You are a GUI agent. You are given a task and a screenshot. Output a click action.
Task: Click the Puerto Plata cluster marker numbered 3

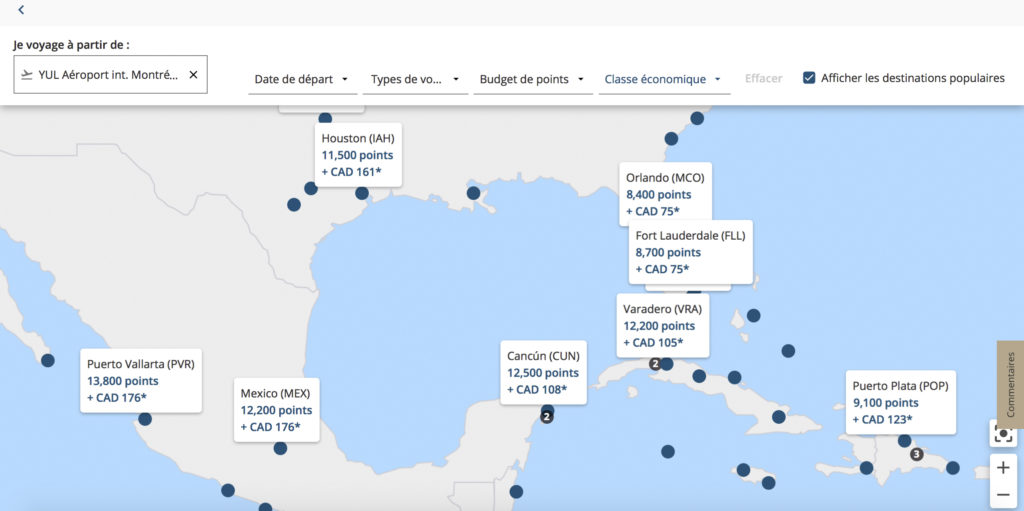tap(916, 454)
